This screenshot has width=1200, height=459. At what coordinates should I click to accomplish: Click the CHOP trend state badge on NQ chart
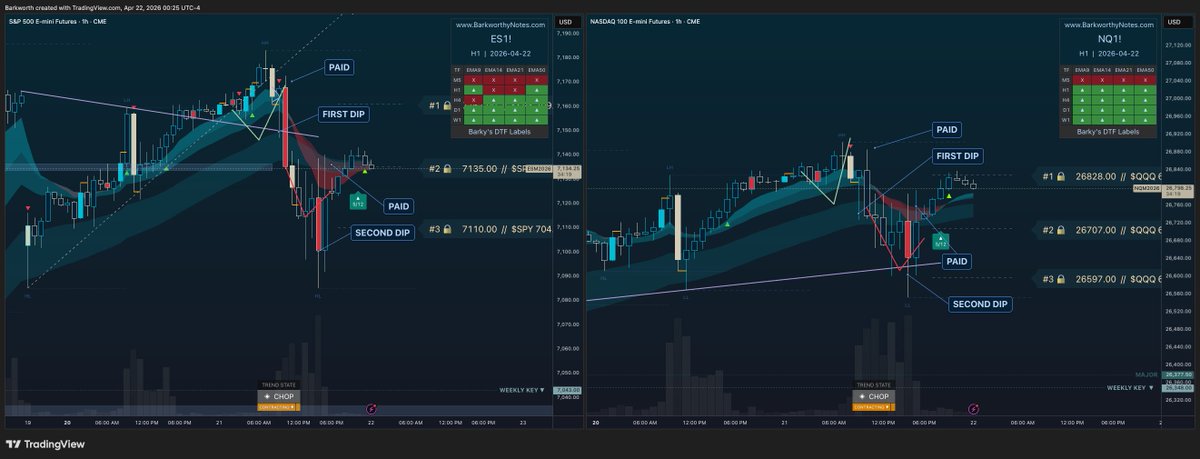[x=872, y=396]
